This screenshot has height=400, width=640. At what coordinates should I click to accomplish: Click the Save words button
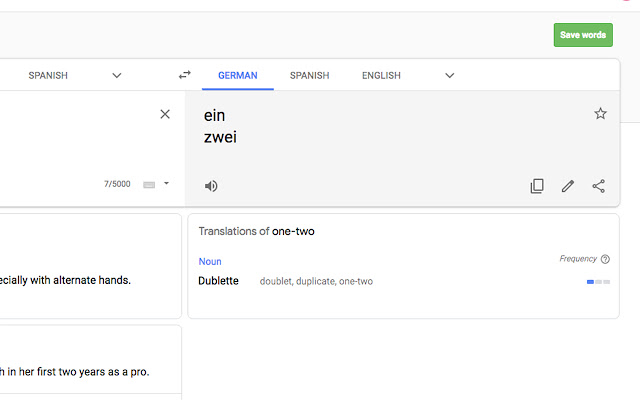tap(582, 35)
